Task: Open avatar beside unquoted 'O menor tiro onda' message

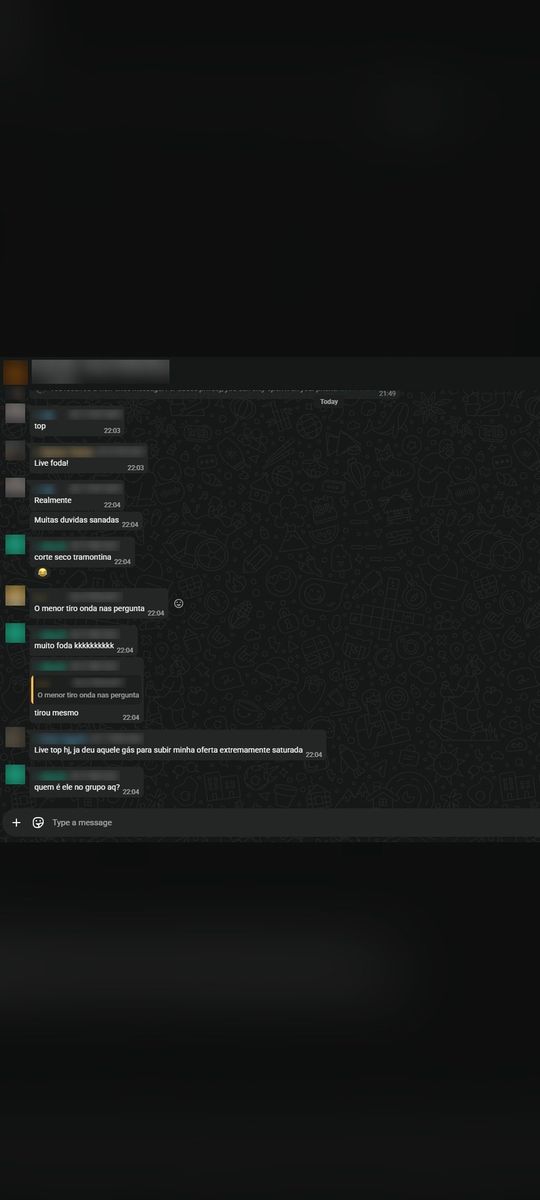Action: 15,595
